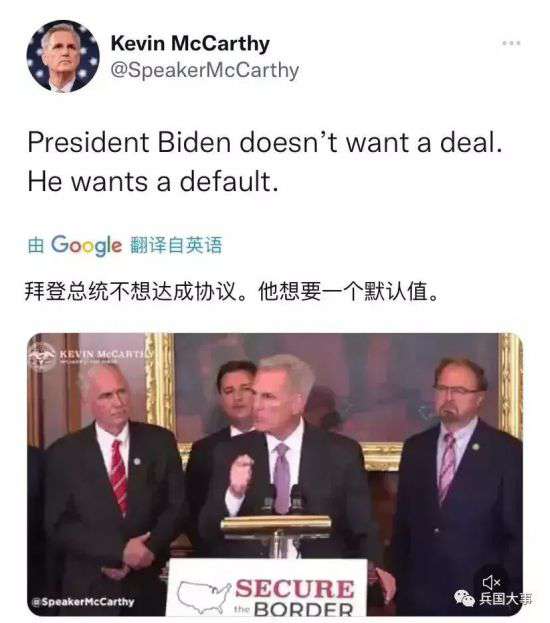The image size is (550, 623).
Task: Click the KEVIN McCARTHY overlay text in video
Action: (107, 354)
